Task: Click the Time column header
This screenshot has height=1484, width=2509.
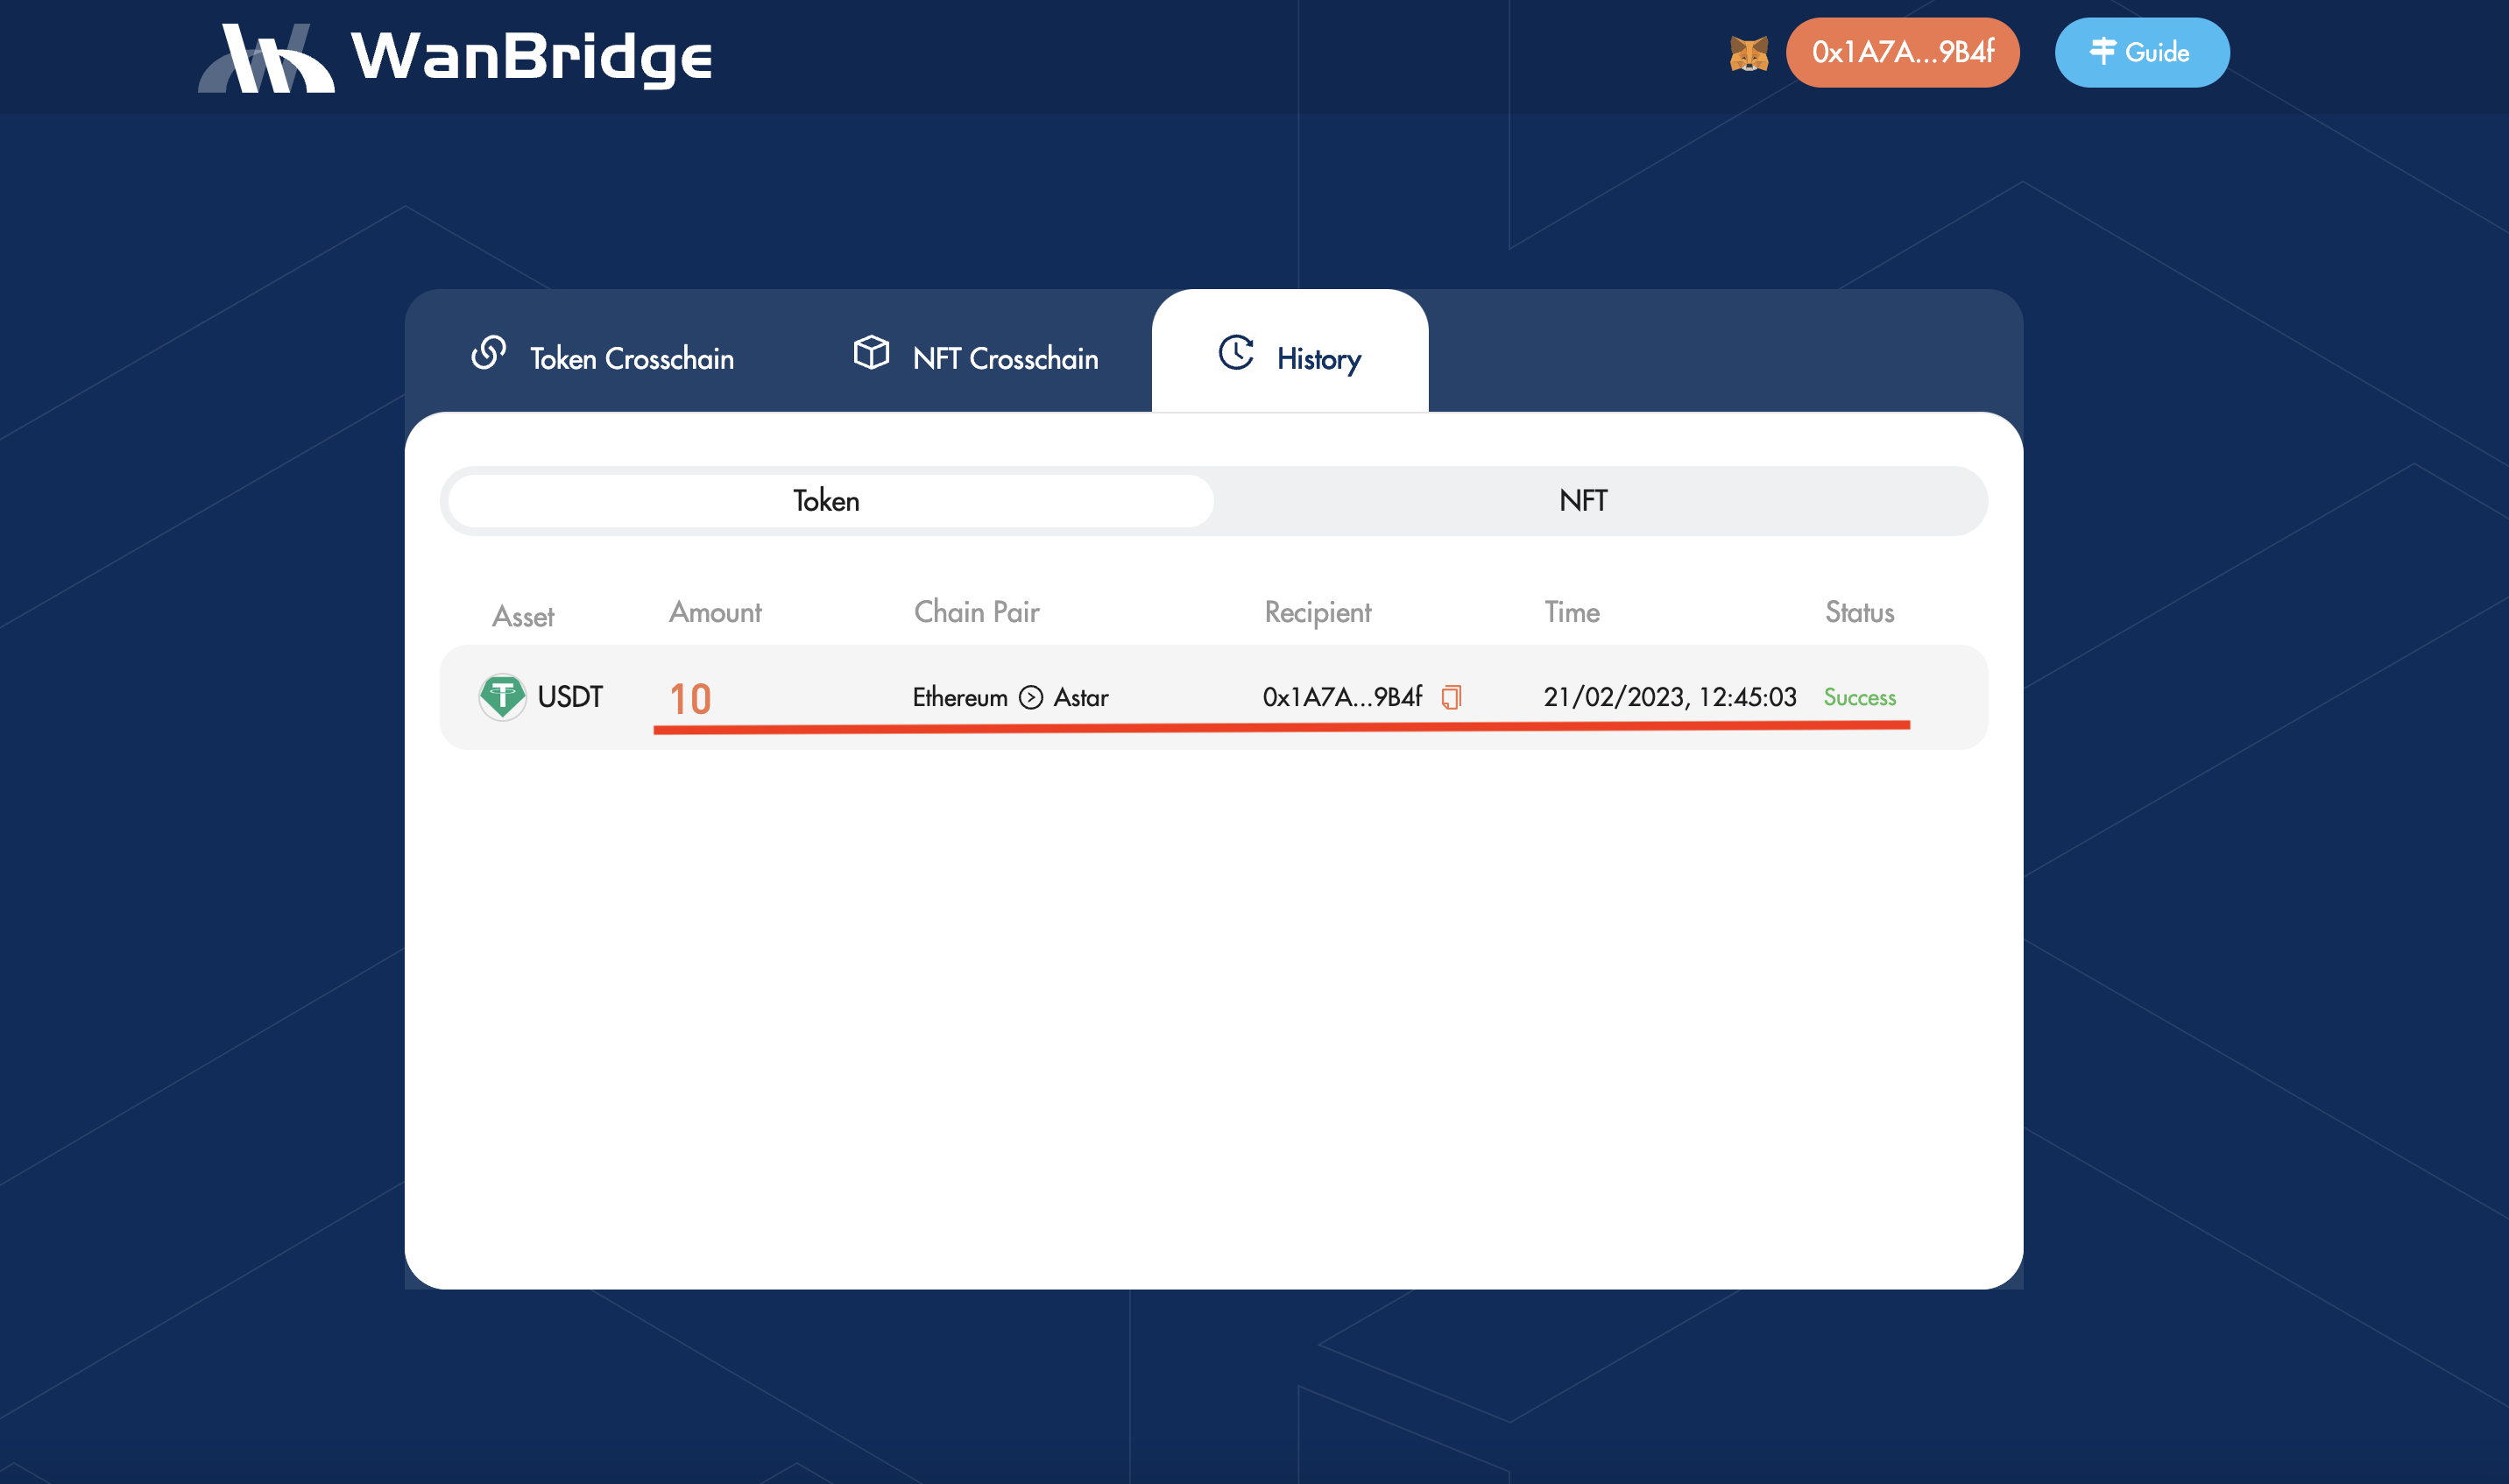Action: click(1571, 612)
